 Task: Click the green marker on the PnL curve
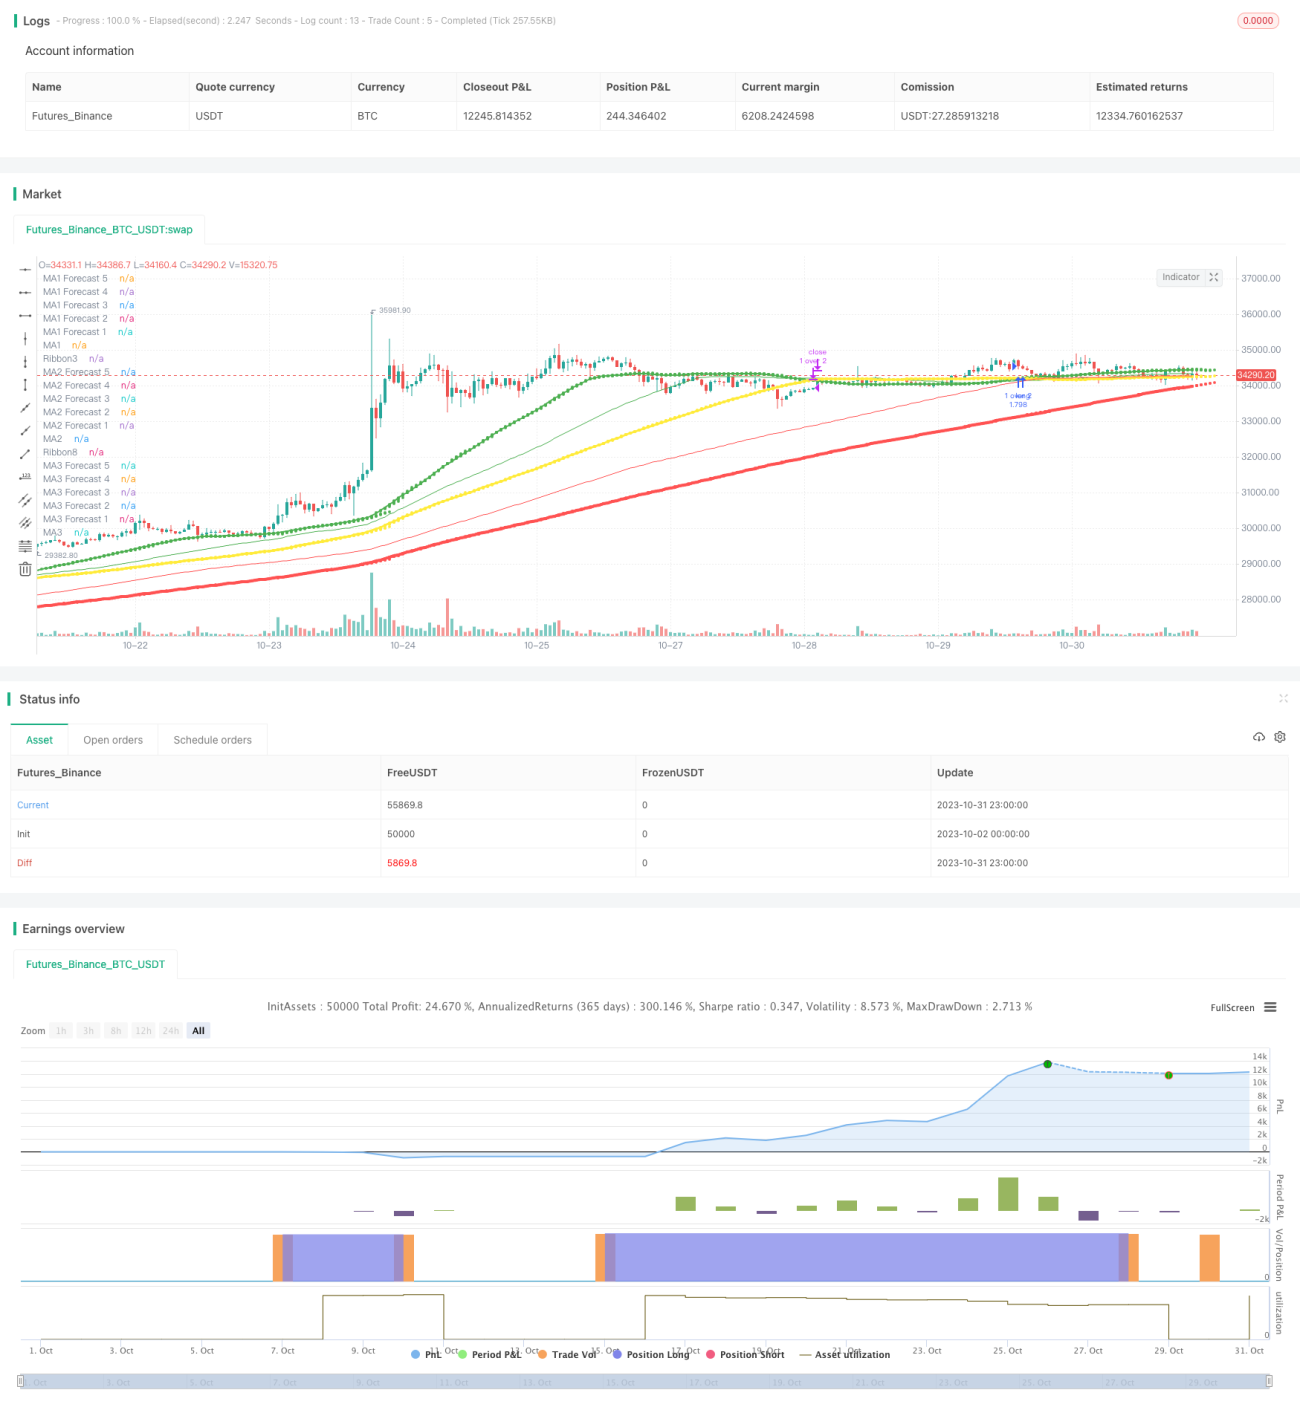(x=1047, y=1064)
